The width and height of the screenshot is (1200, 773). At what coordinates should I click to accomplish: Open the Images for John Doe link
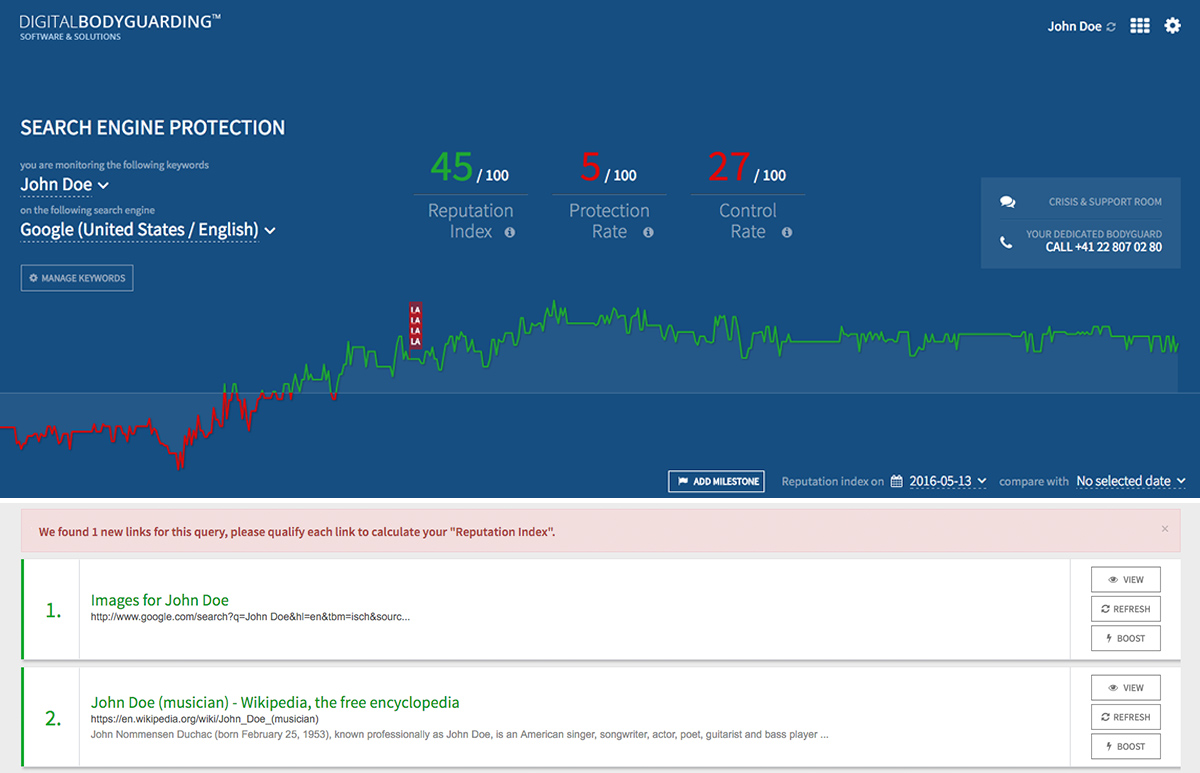coord(160,600)
